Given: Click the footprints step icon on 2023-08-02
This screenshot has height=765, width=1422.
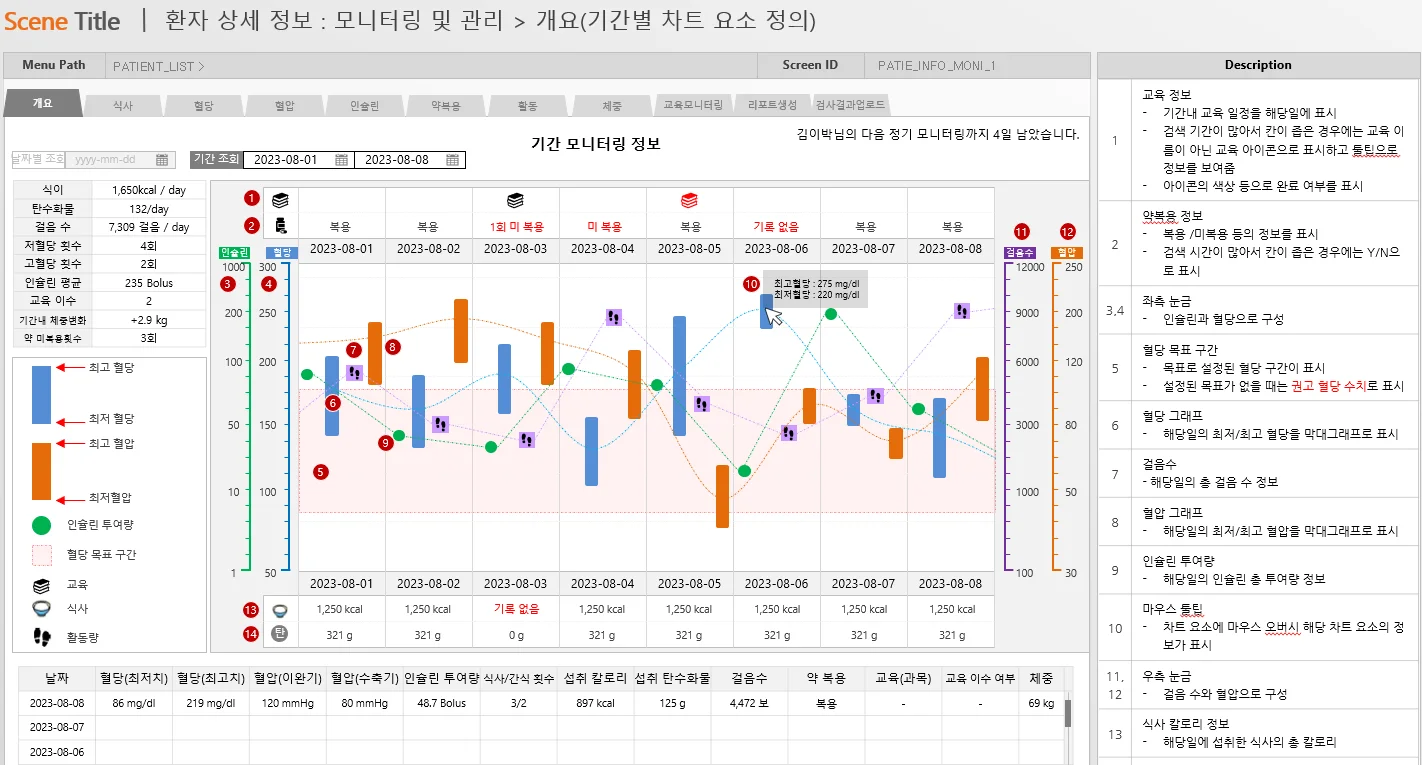Looking at the screenshot, I should [x=440, y=424].
